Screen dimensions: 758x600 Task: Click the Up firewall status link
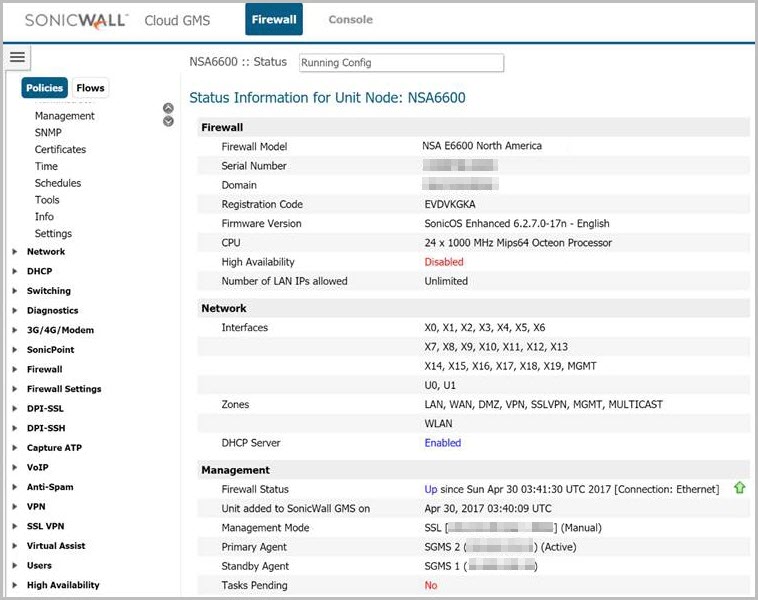click(x=431, y=489)
